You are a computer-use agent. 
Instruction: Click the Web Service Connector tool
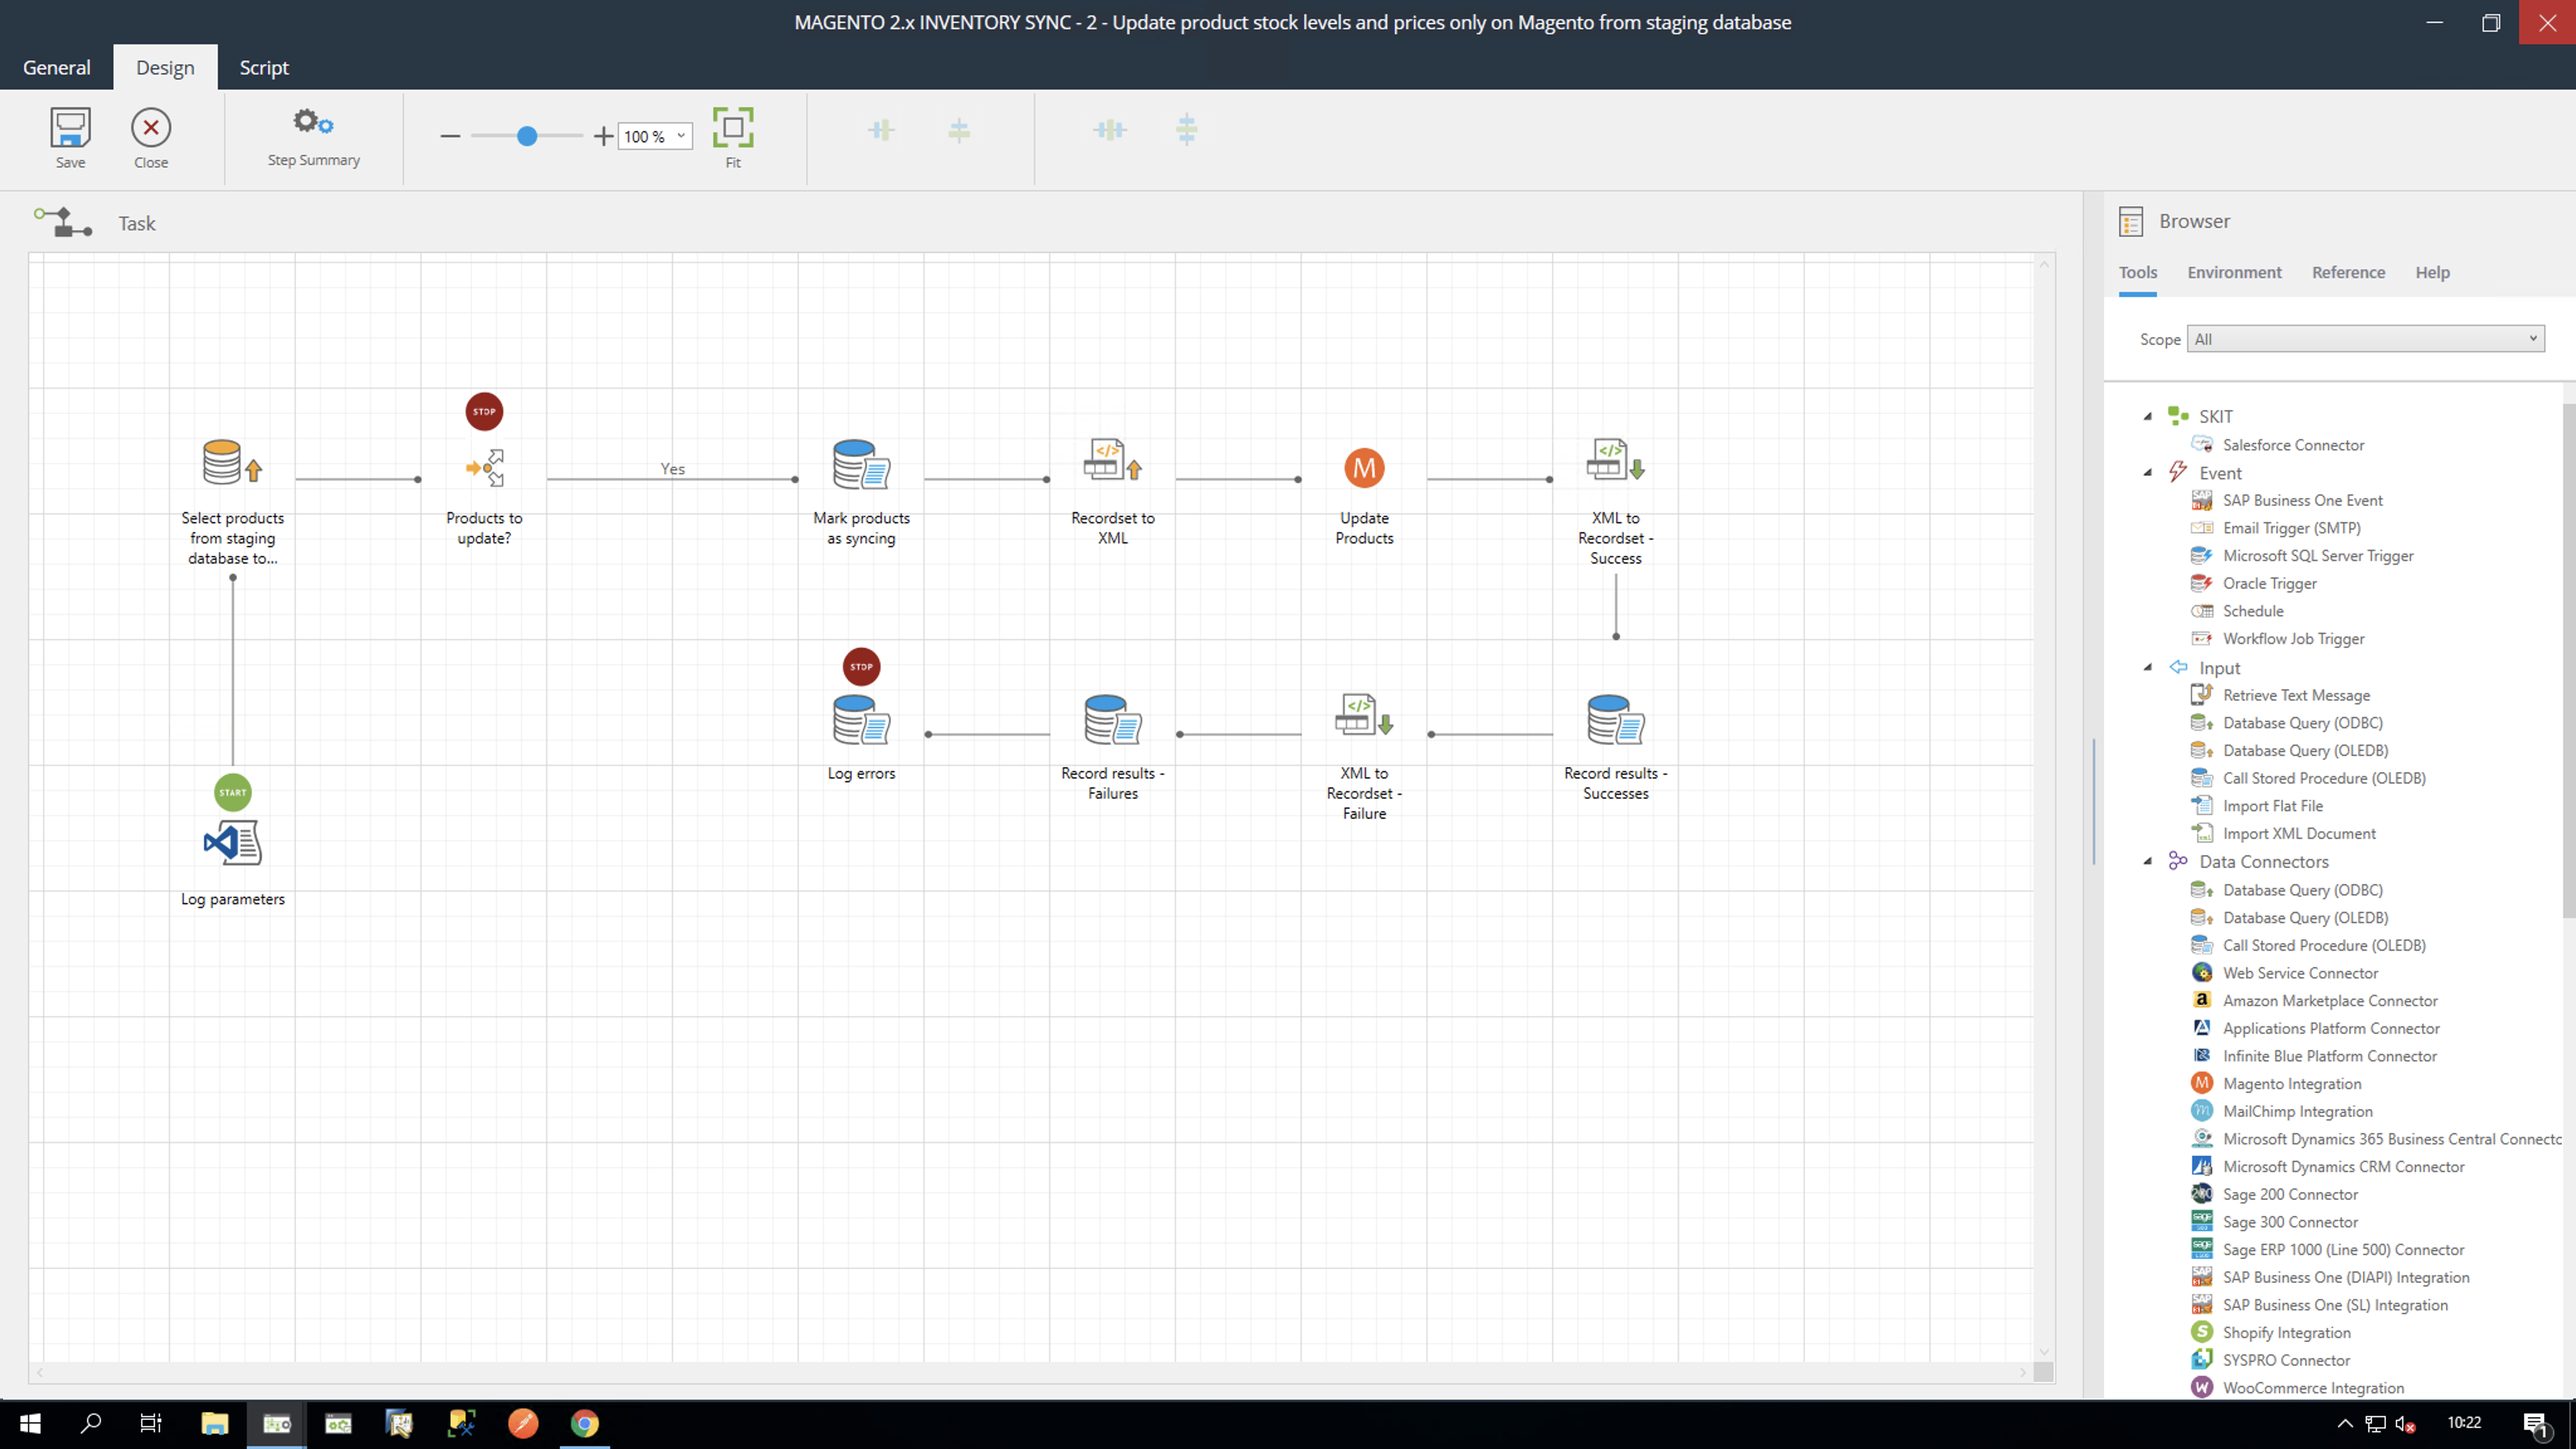pyautogui.click(x=2300, y=973)
